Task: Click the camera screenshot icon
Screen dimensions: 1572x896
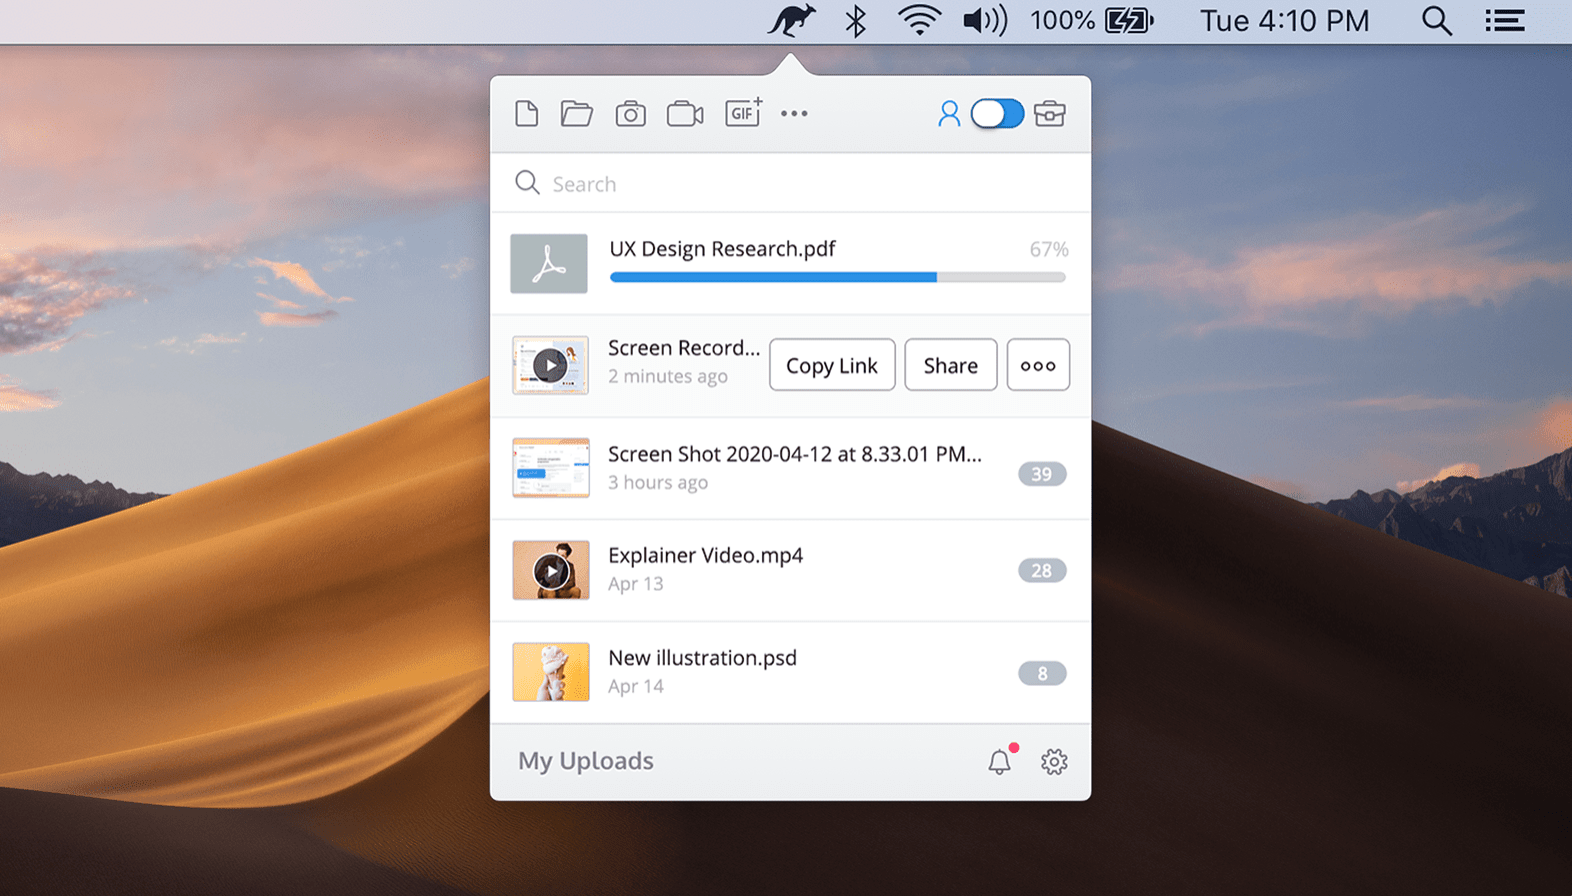Action: click(x=630, y=114)
